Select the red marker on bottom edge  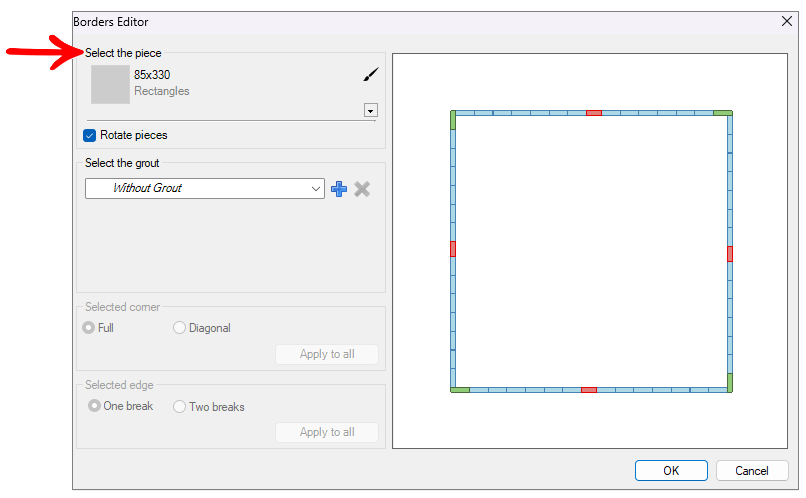click(589, 389)
